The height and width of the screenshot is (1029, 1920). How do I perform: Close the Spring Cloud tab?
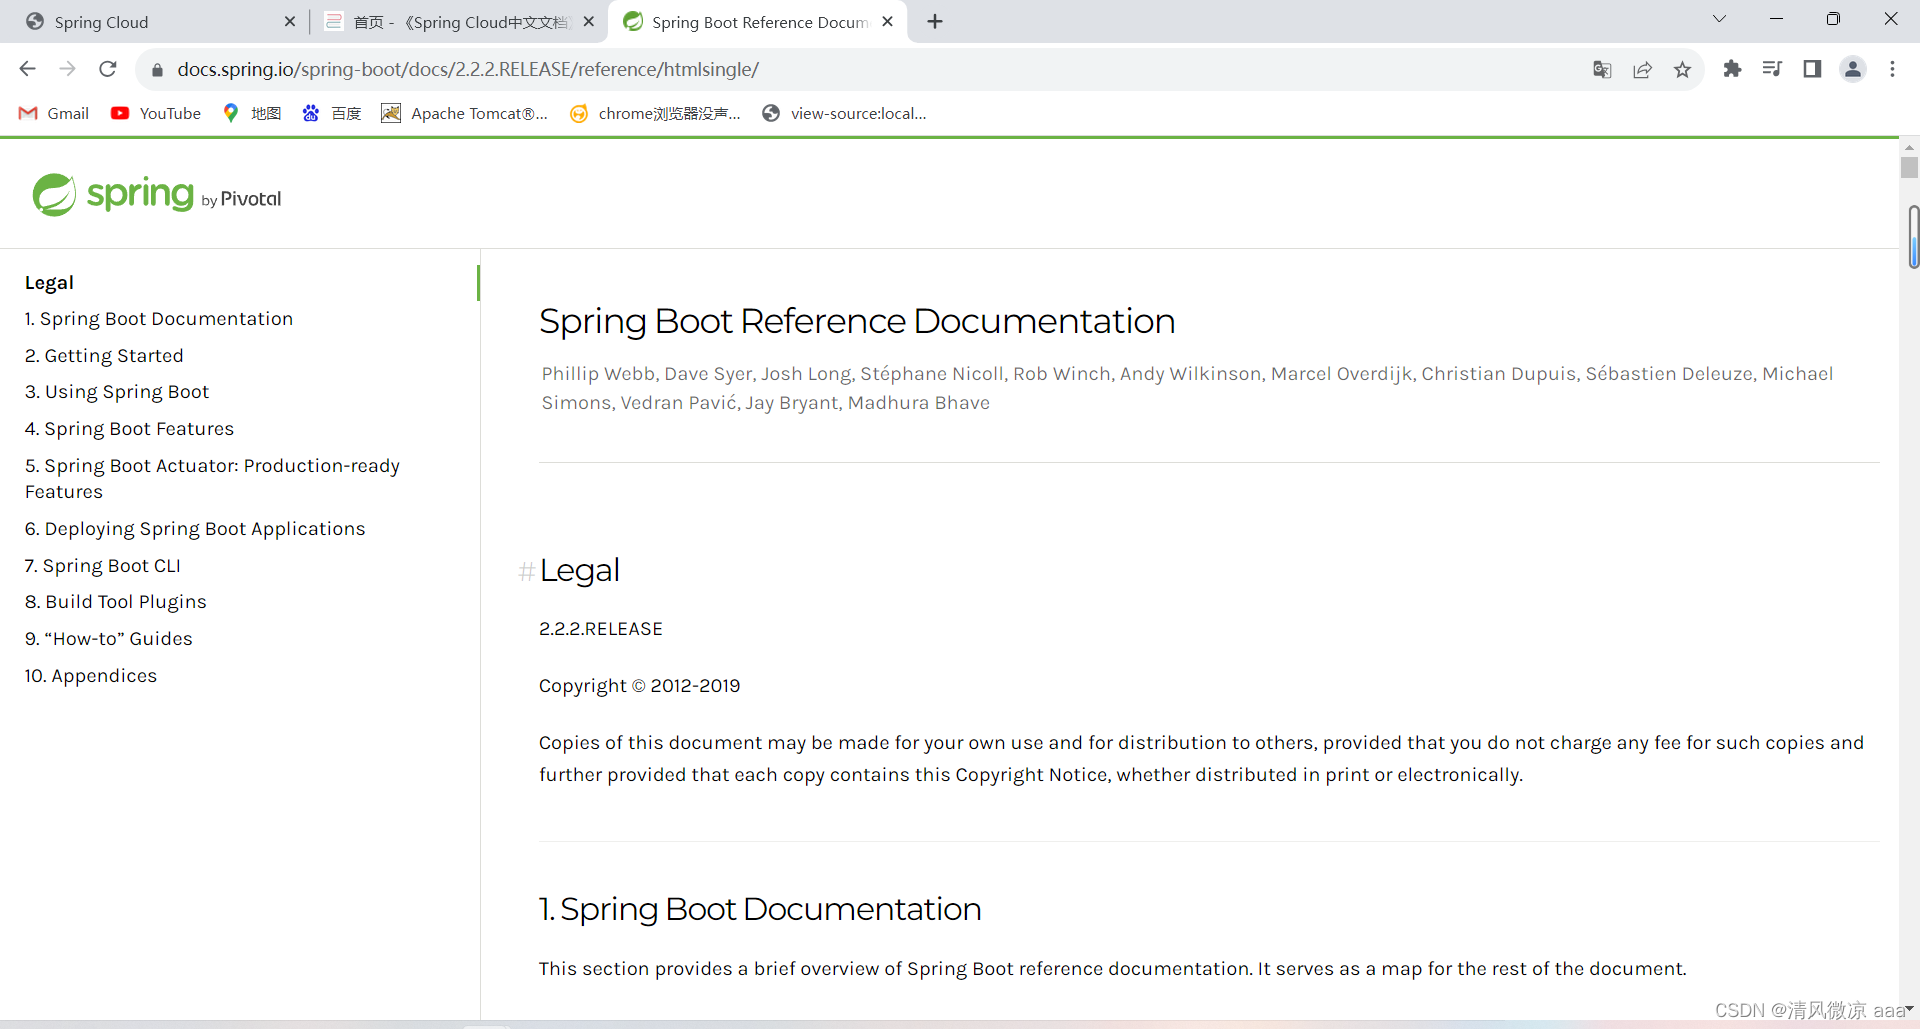(290, 21)
